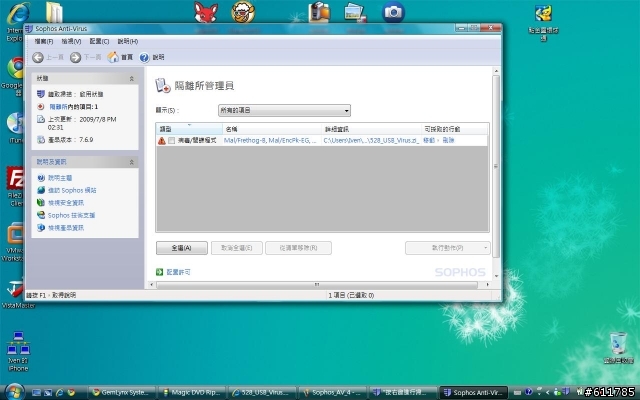
Task: Click the green book icon for security information
Action: (41, 202)
